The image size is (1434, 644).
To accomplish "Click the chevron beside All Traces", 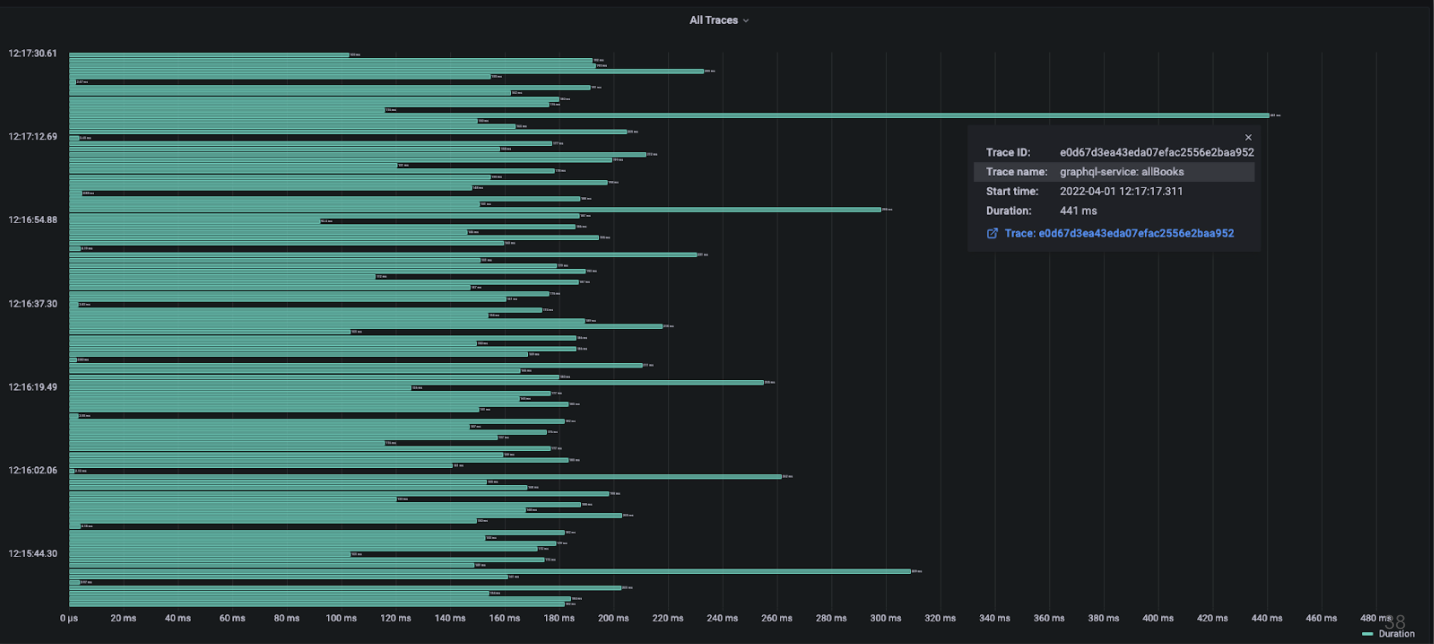I will pyautogui.click(x=746, y=21).
